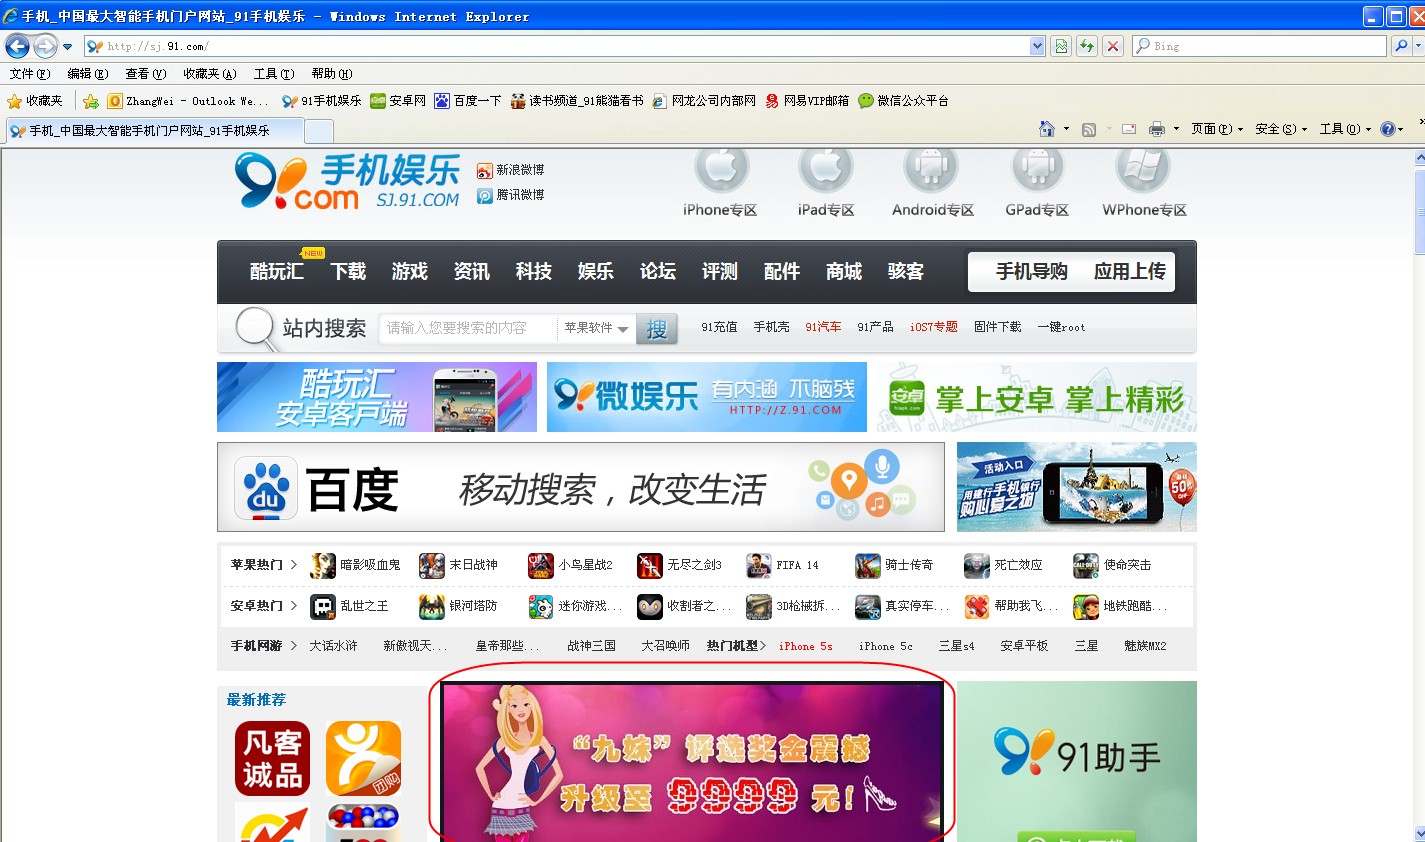The height and width of the screenshot is (842, 1425).
Task: Click the browser Back button
Action: [18, 46]
